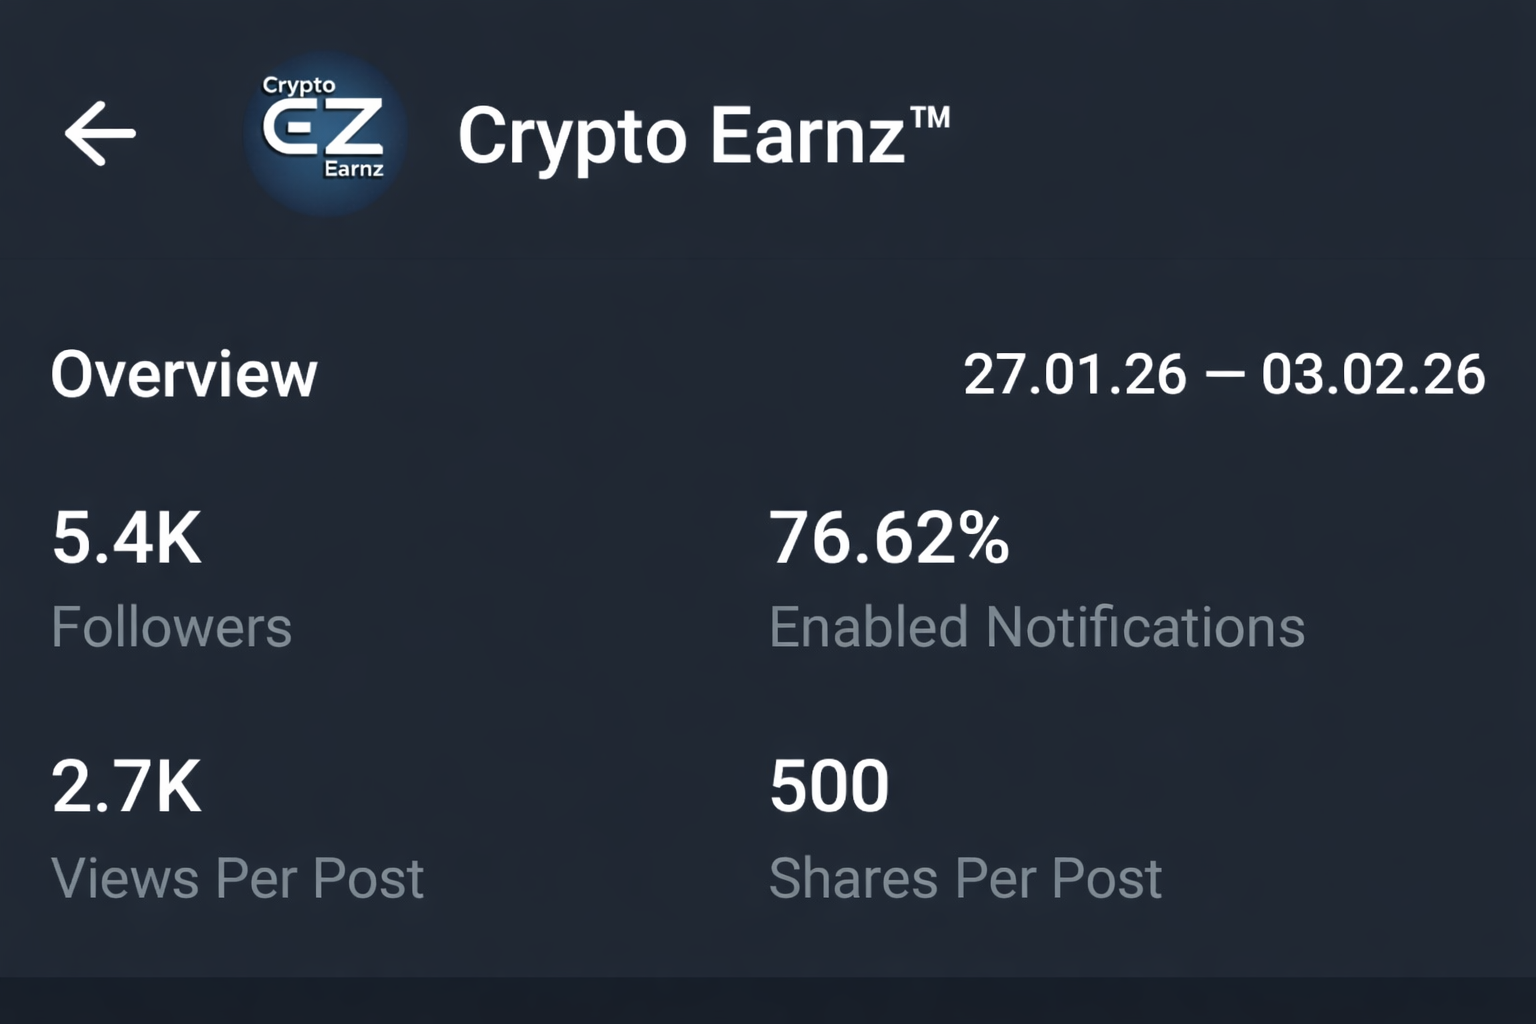Click the Overview section header
Screen dimensions: 1536x1024
[x=184, y=375]
